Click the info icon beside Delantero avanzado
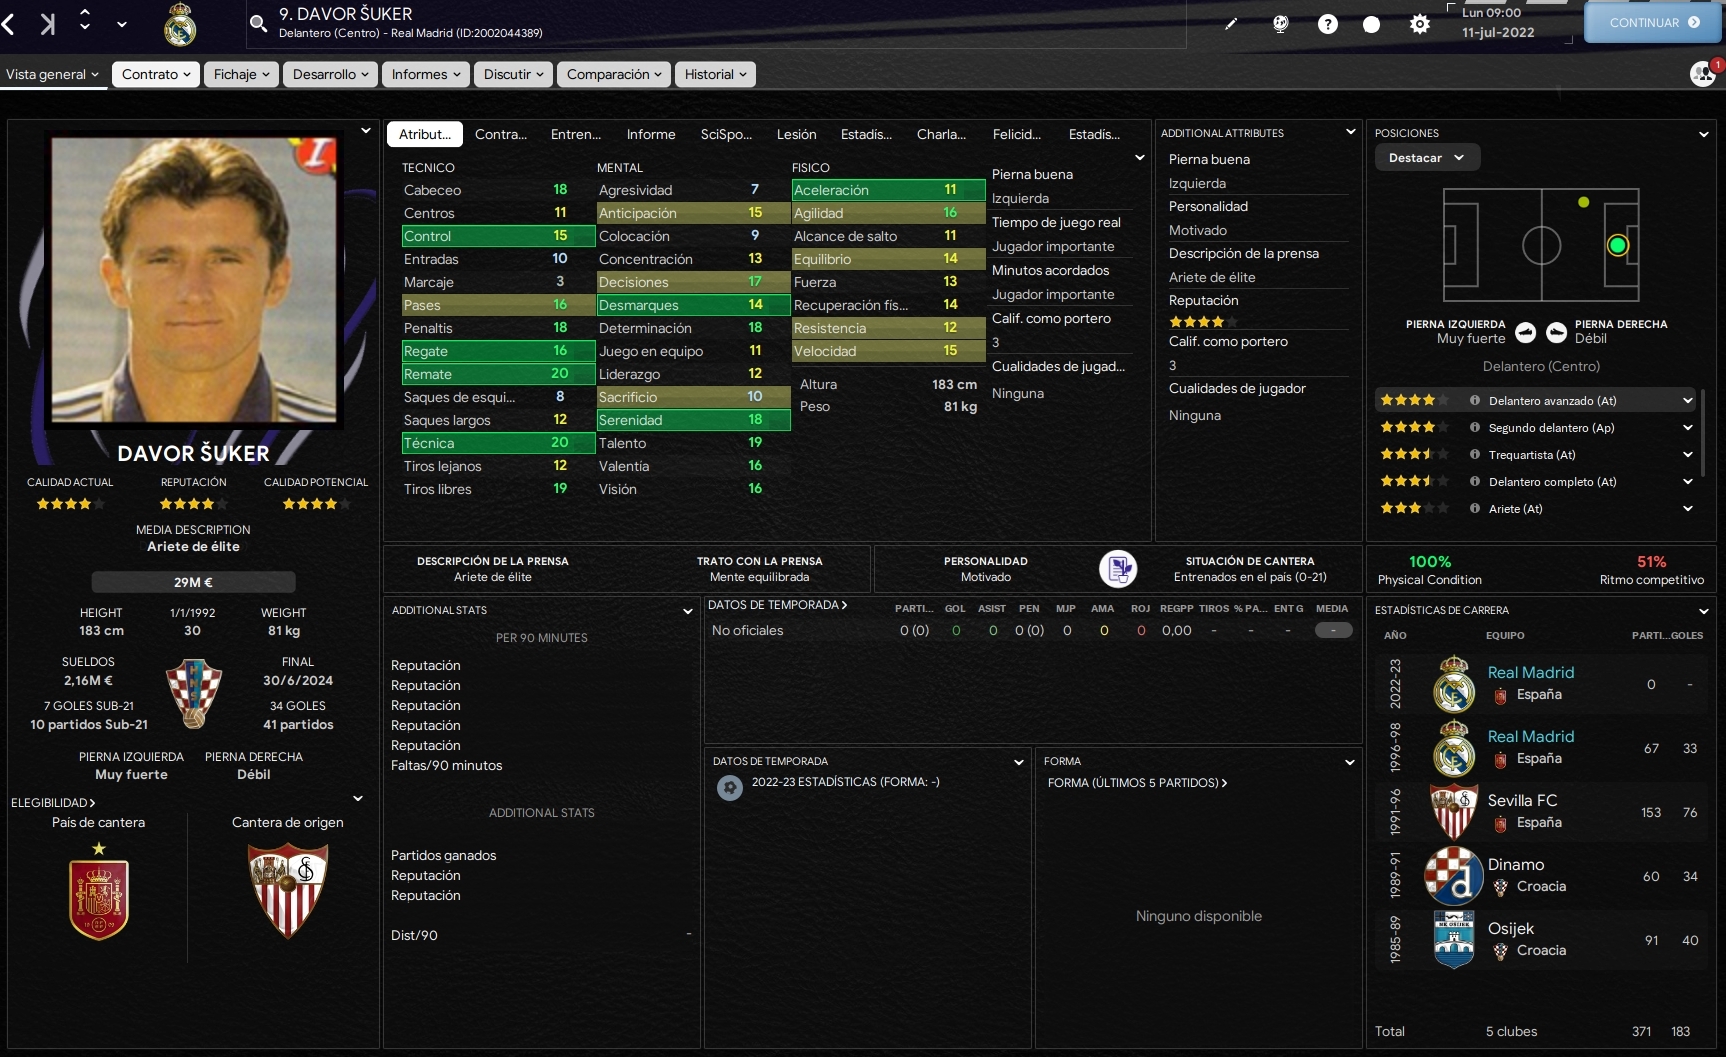 click(x=1474, y=400)
